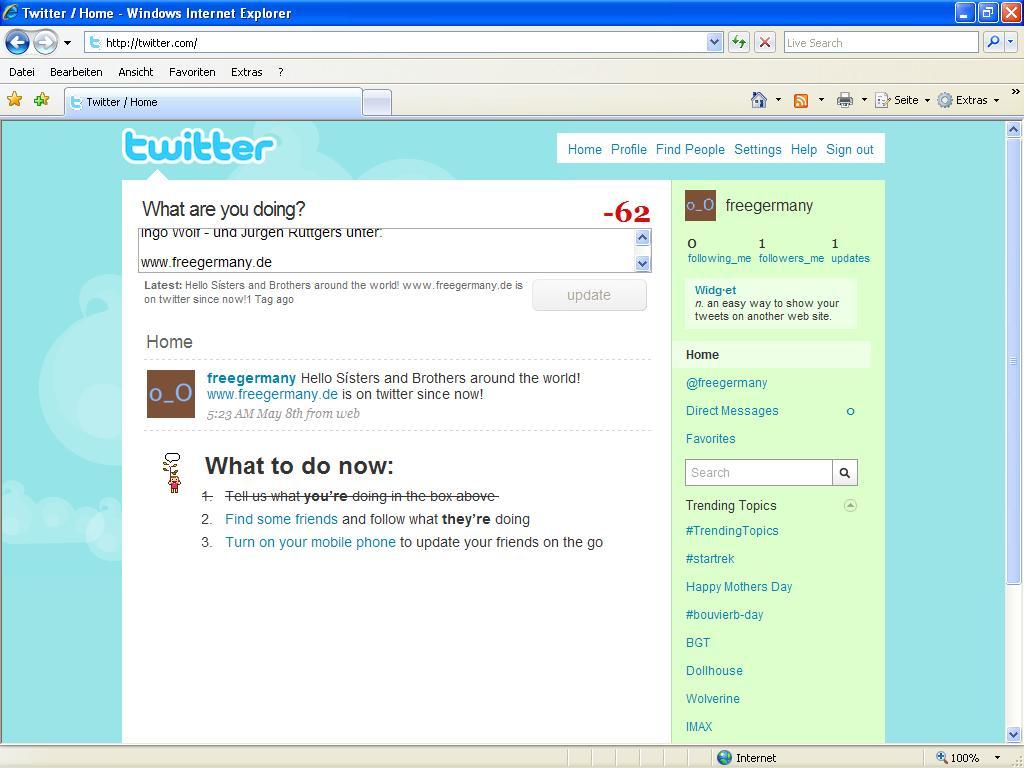Collapse the Trending Topics section arrow

click(x=850, y=505)
